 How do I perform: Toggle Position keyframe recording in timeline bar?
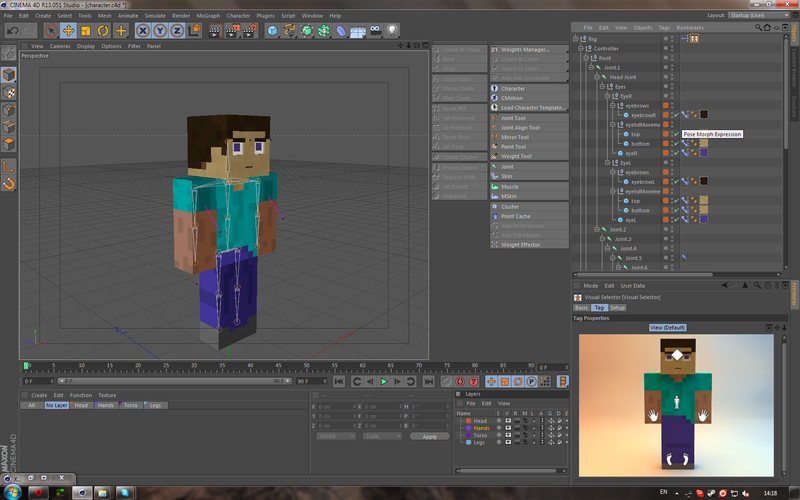(491, 381)
